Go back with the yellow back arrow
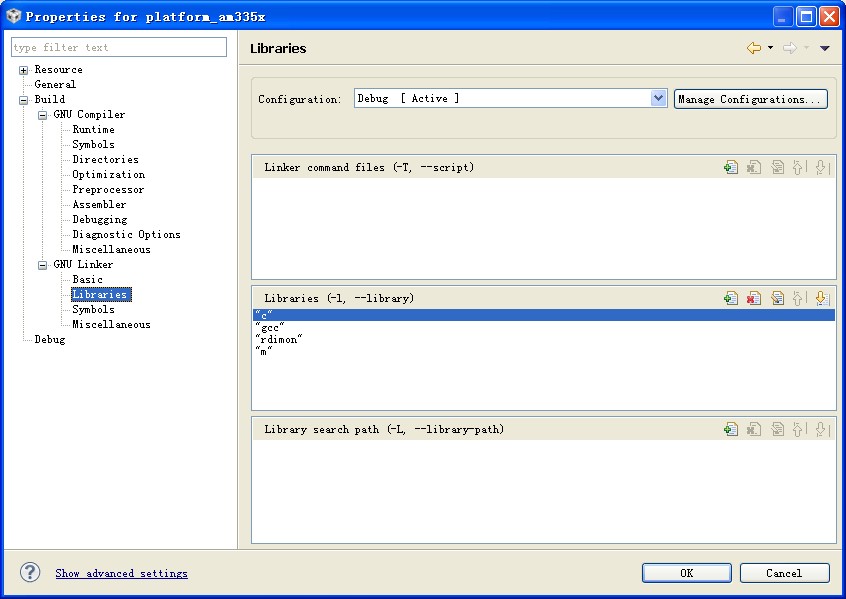846x599 pixels. [754, 48]
